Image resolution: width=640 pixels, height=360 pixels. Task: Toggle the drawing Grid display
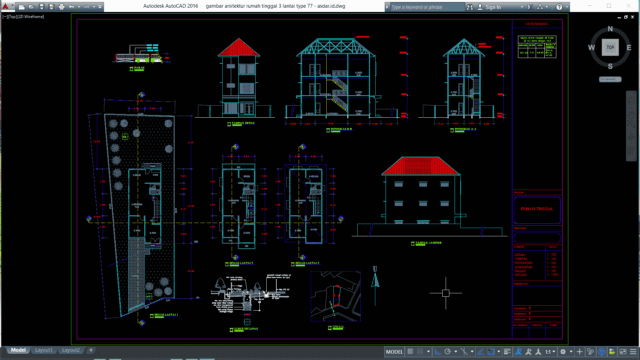pyautogui.click(x=410, y=351)
